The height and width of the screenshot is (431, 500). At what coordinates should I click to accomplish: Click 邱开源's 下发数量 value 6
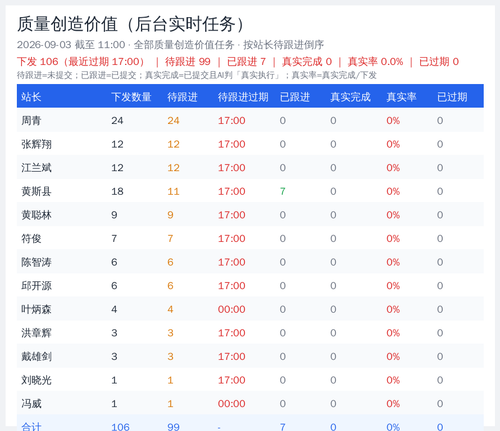[x=114, y=286]
